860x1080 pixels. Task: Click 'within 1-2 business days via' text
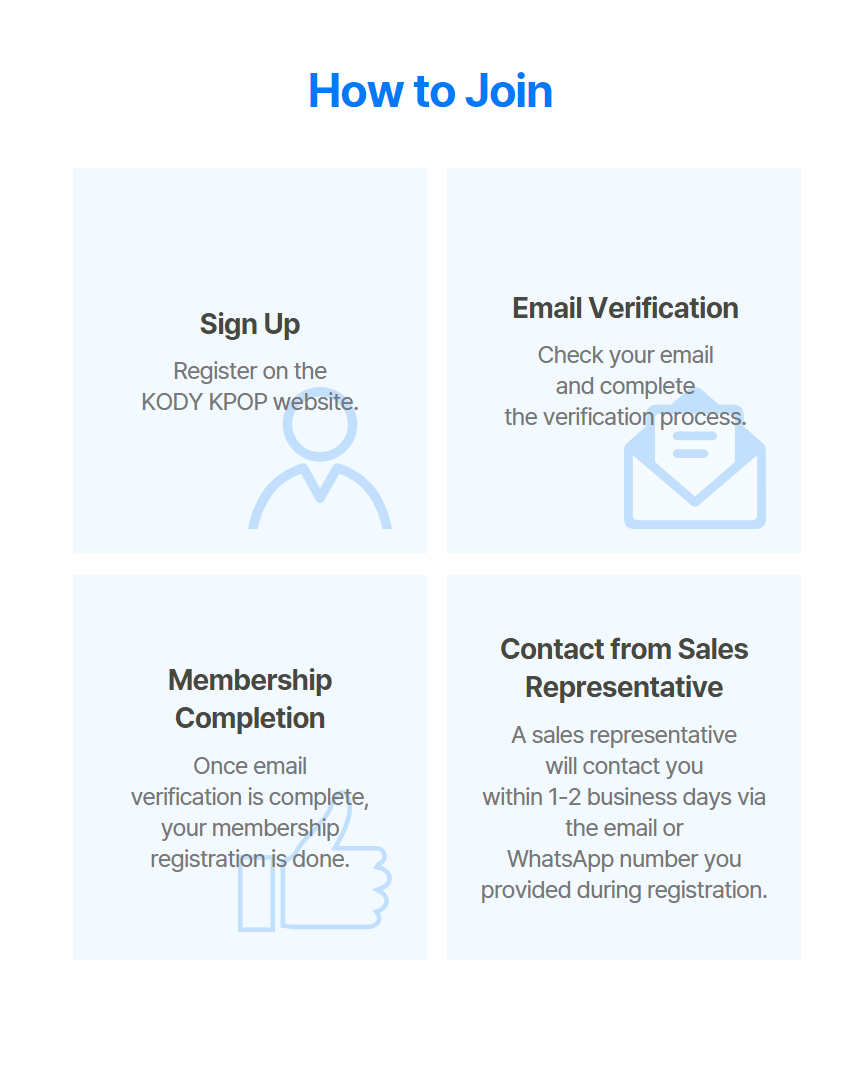pyautogui.click(x=624, y=797)
